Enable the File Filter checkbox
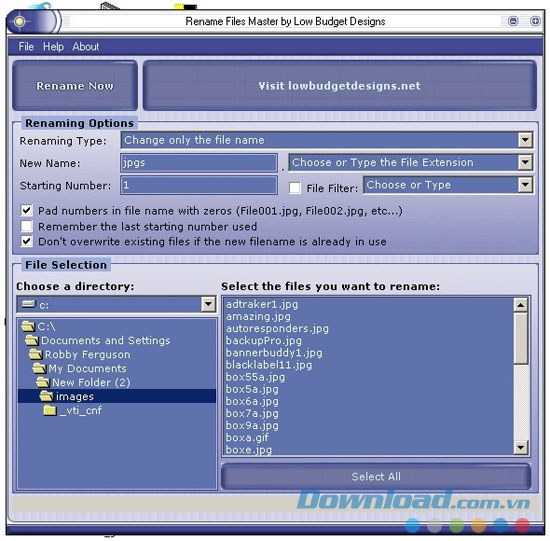 [x=295, y=188]
